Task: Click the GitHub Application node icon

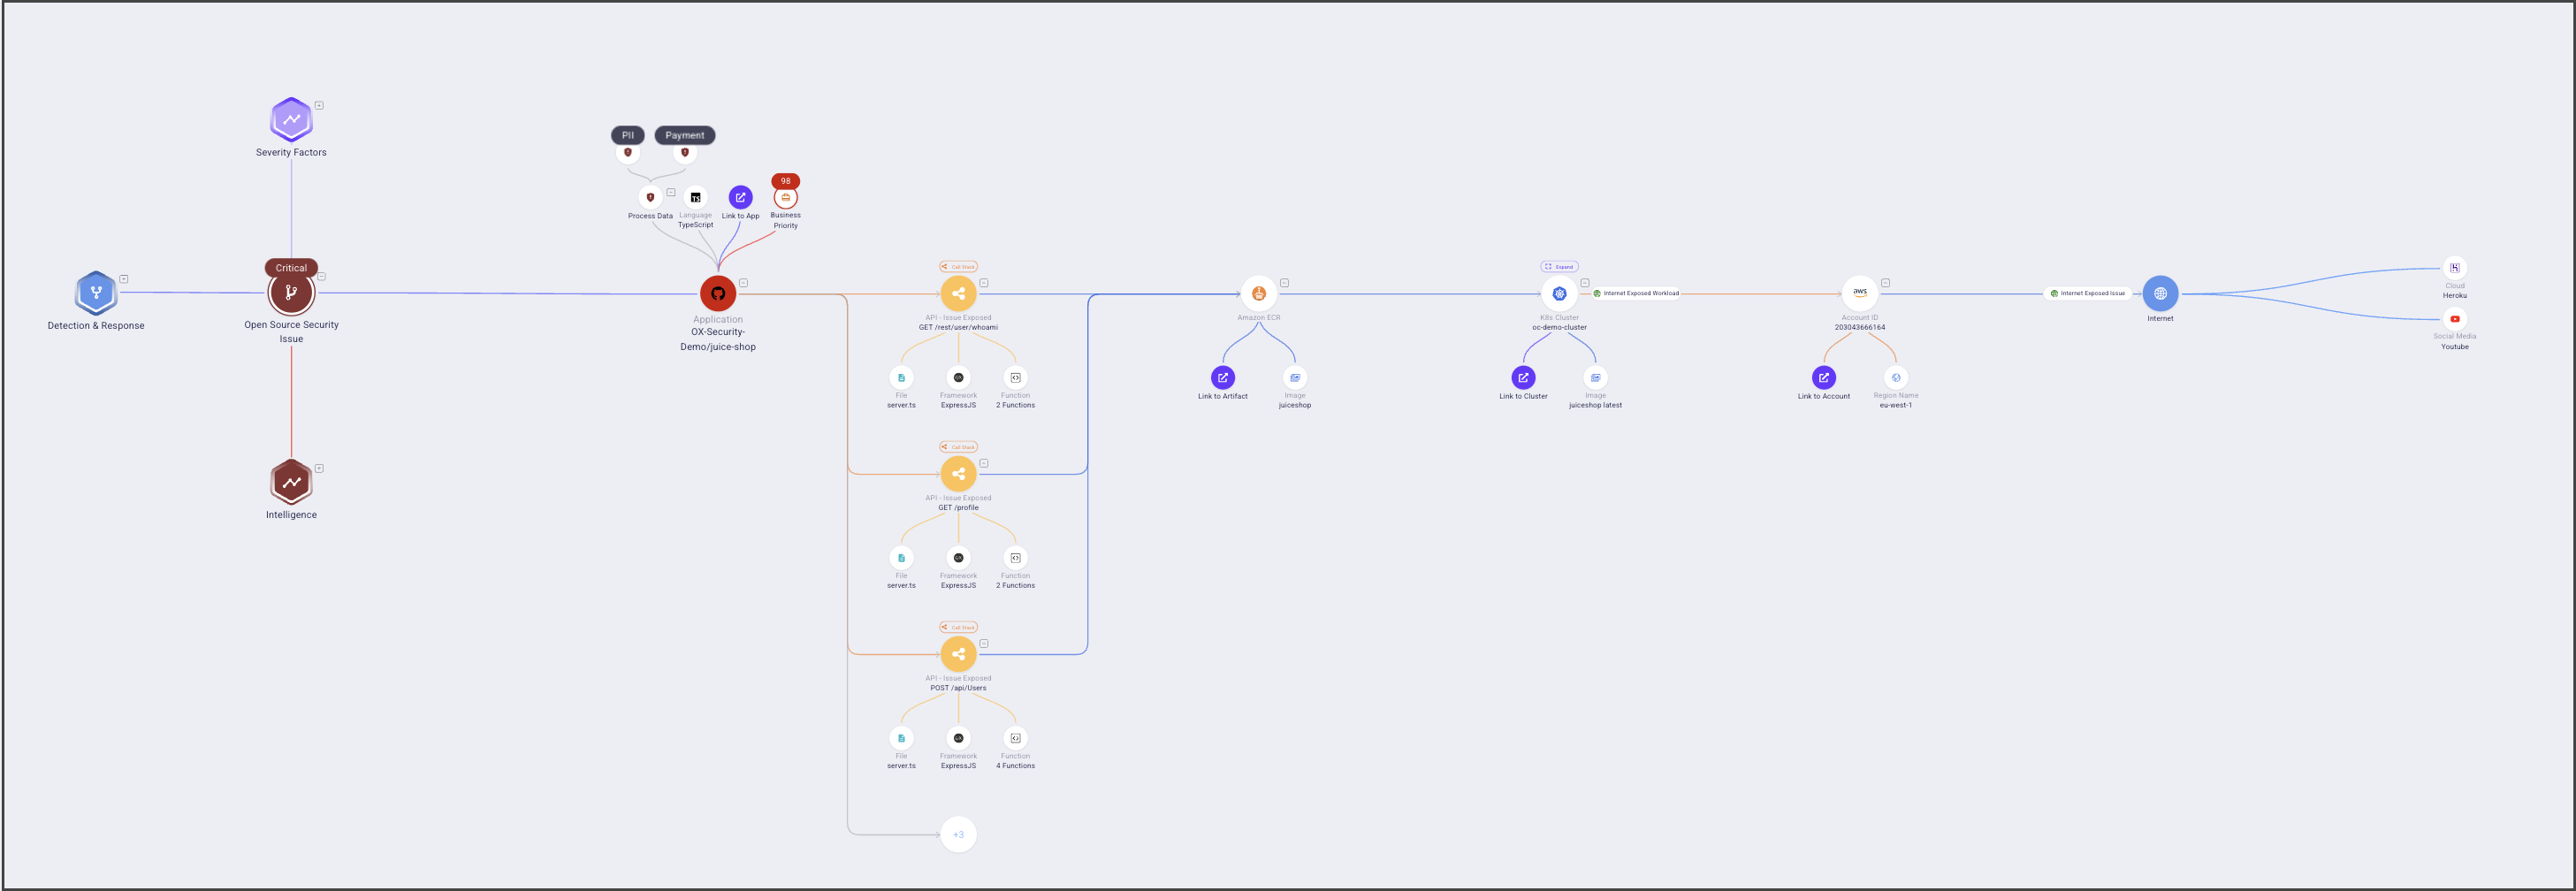Action: 717,293
